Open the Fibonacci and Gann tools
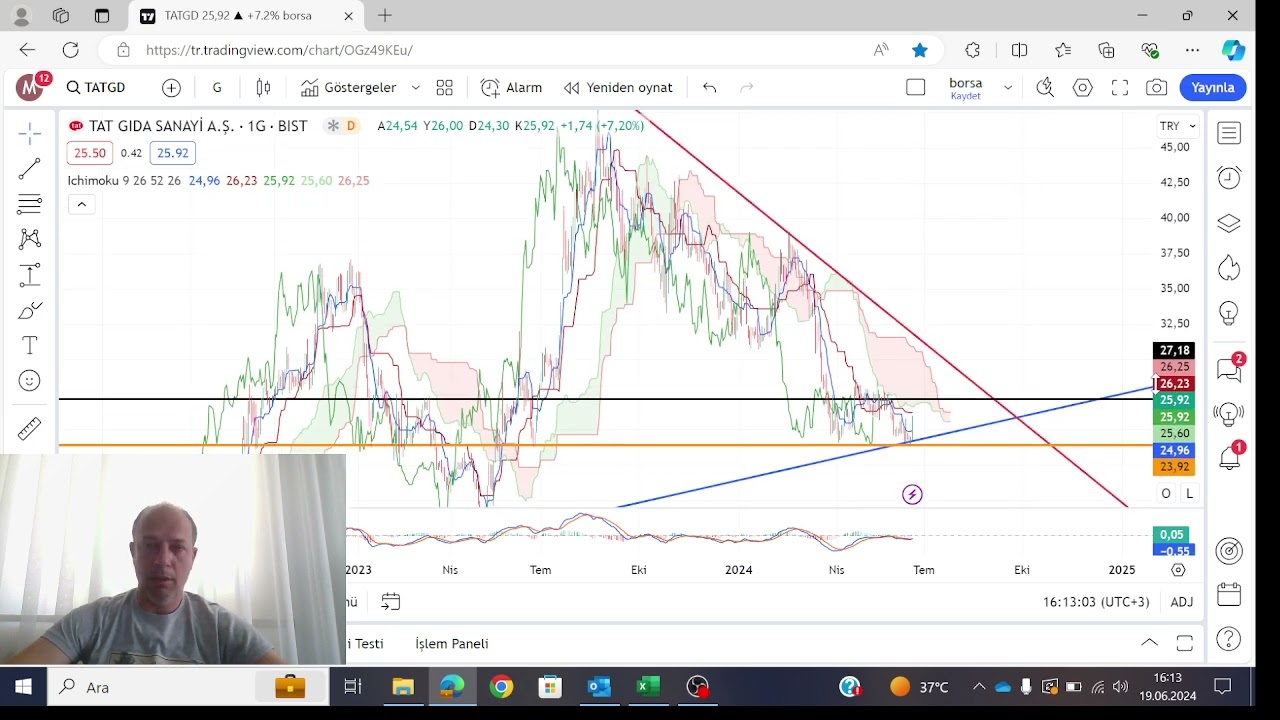1280x720 pixels. tap(30, 204)
